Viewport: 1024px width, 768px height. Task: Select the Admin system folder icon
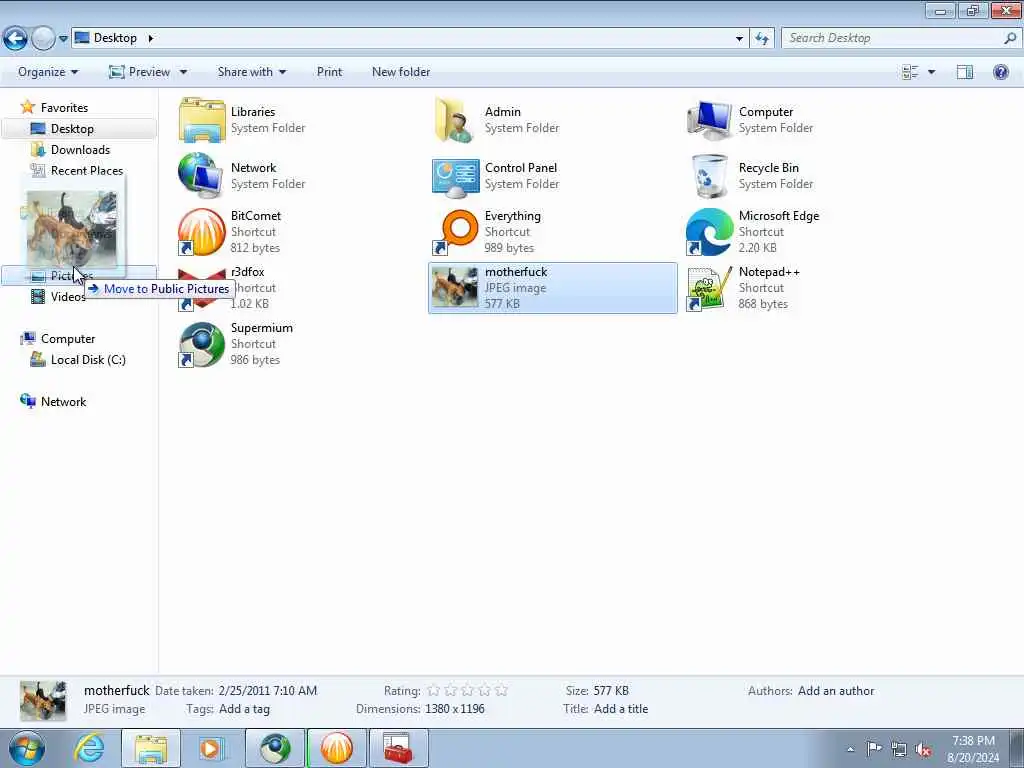coord(455,120)
